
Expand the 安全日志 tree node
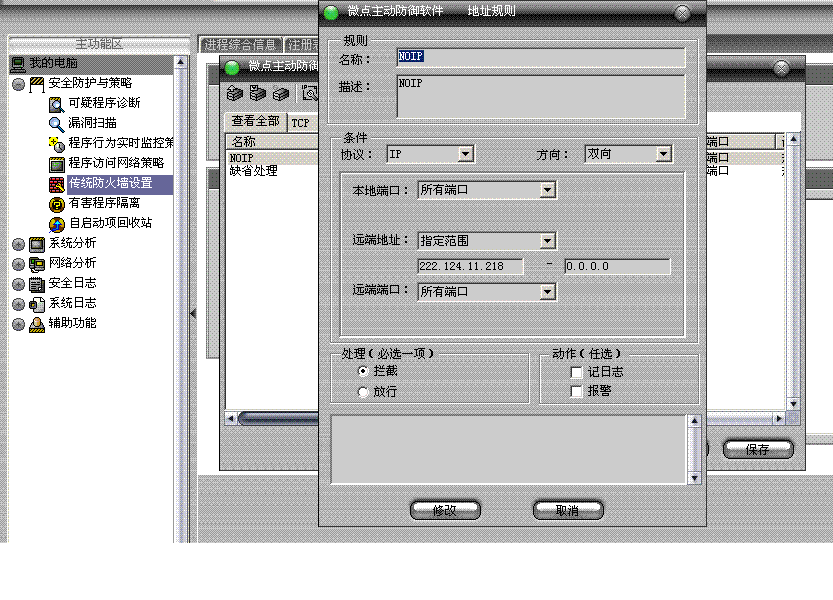(x=19, y=285)
